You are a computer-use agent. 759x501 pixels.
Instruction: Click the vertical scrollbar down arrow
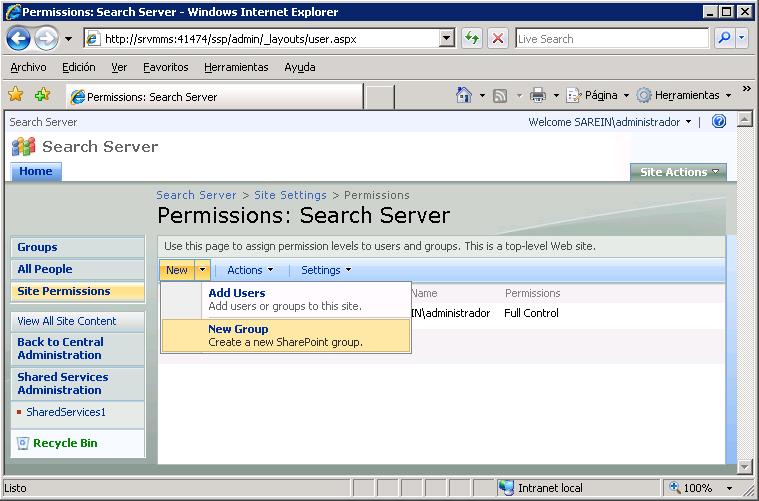pyautogui.click(x=744, y=467)
